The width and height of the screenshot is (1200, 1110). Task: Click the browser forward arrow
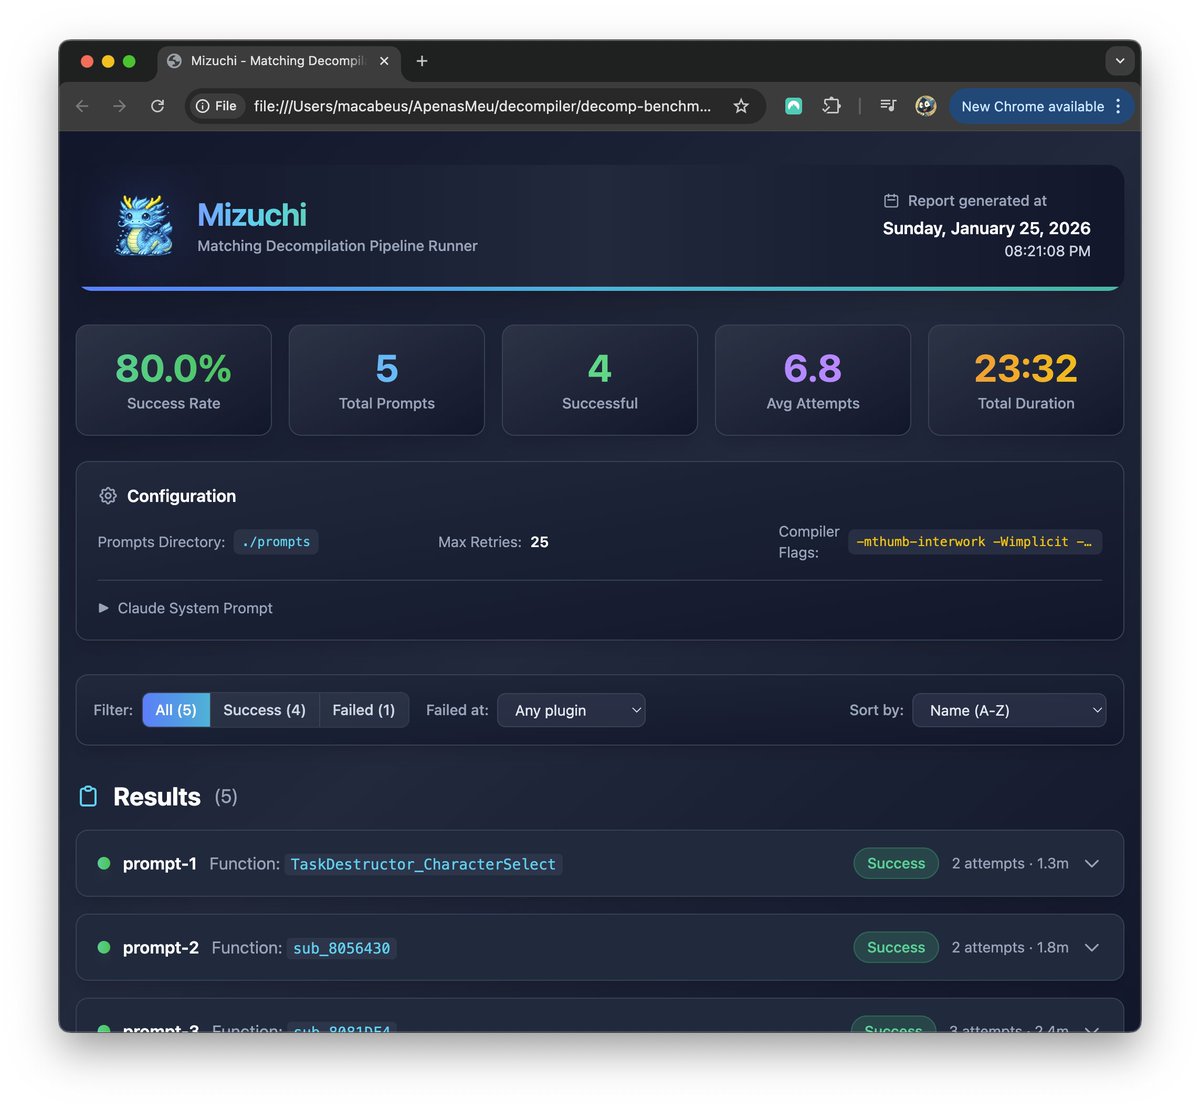[x=119, y=106]
